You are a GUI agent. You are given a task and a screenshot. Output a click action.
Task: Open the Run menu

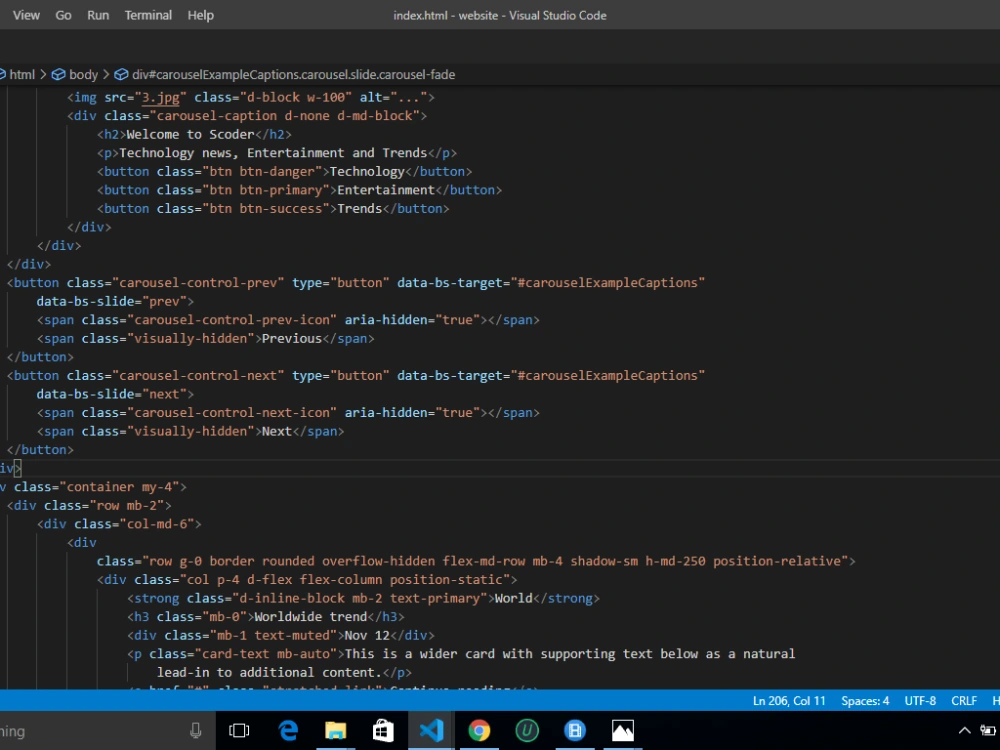(x=97, y=15)
